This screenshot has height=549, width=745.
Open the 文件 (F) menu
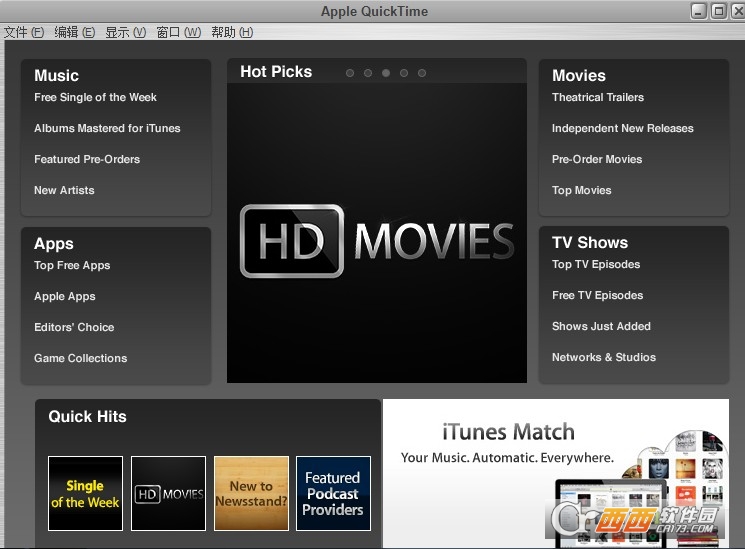pos(24,32)
